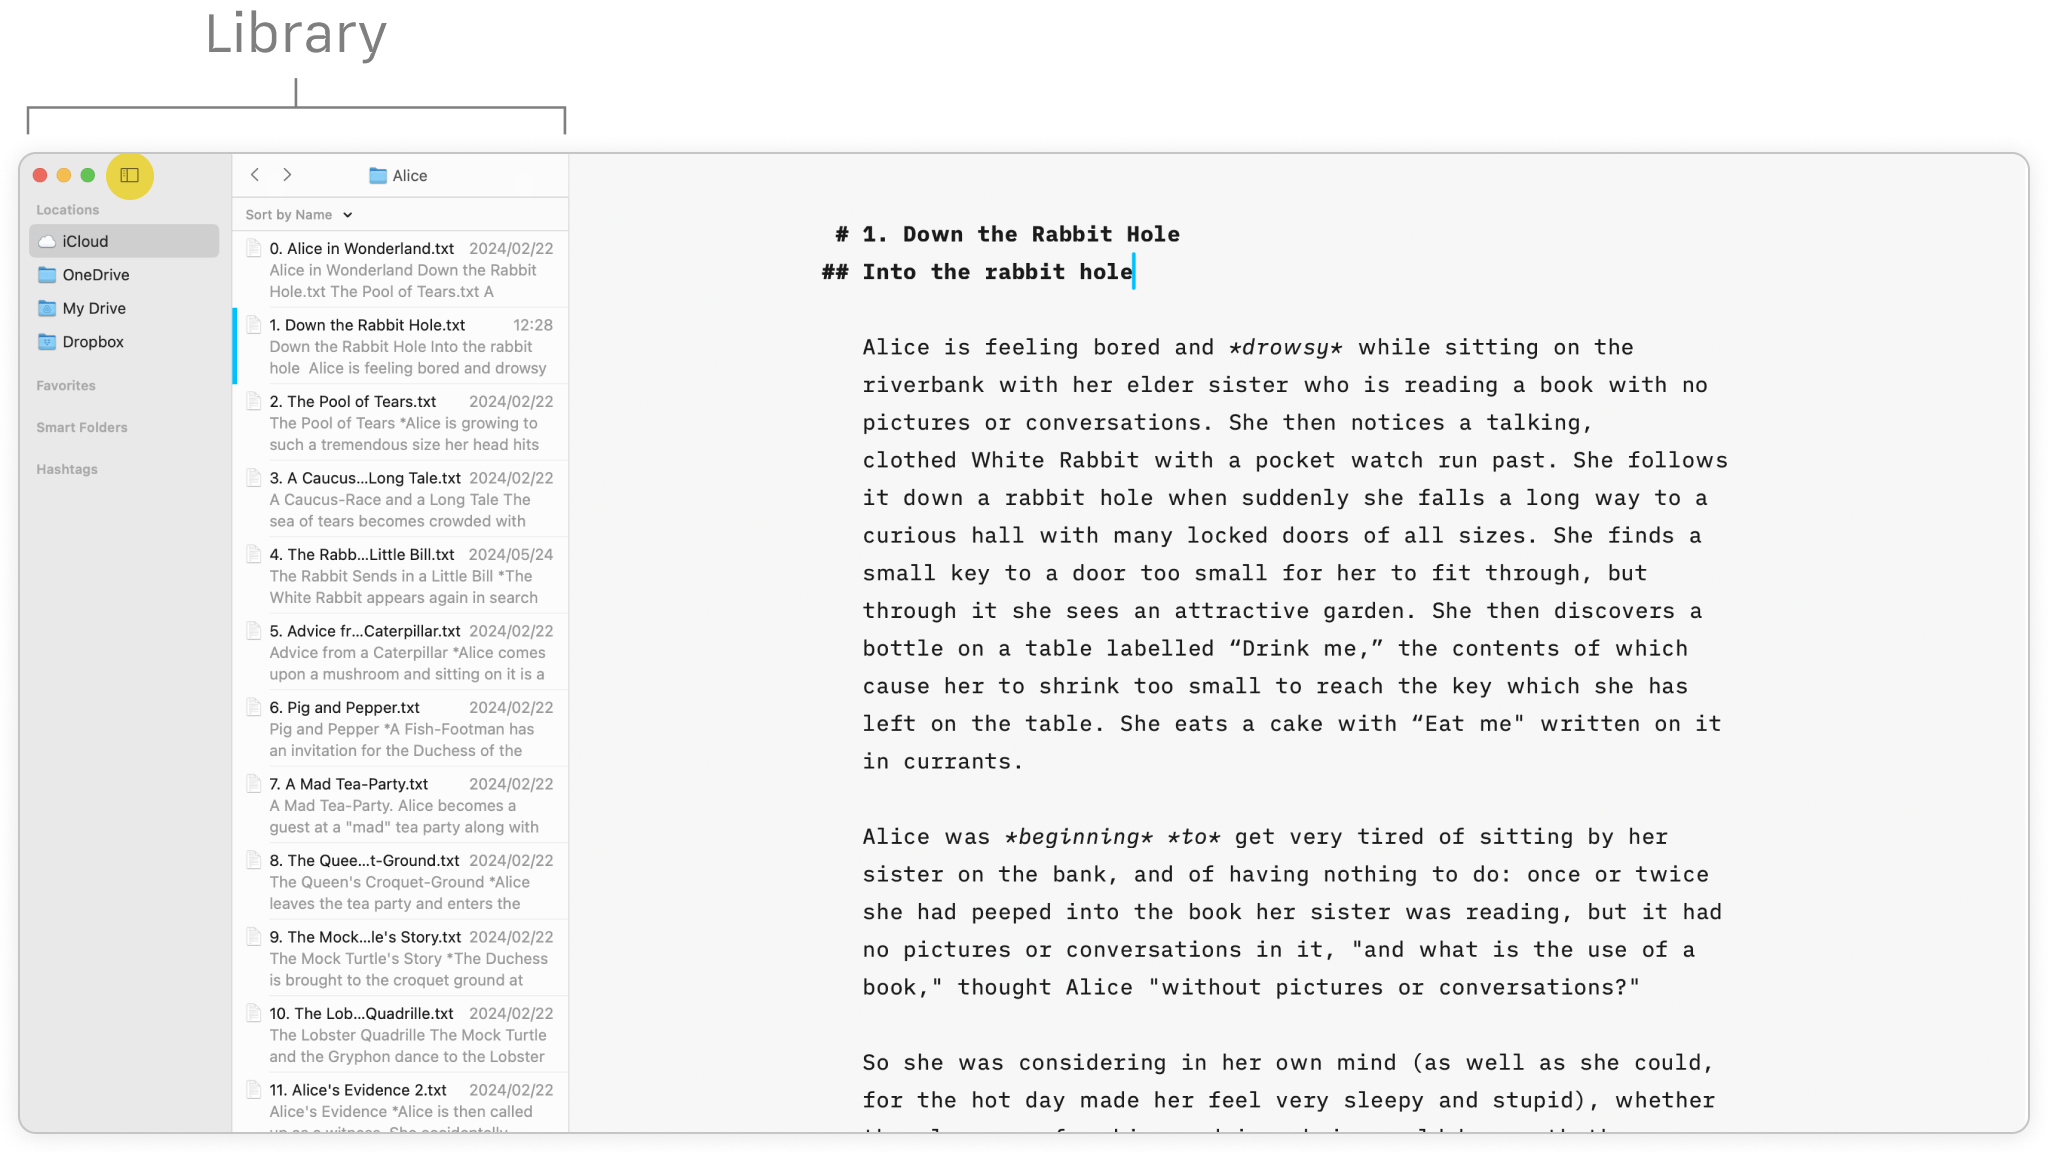The height and width of the screenshot is (1152, 2048).
Task: Click the Locations section header
Action: point(68,208)
